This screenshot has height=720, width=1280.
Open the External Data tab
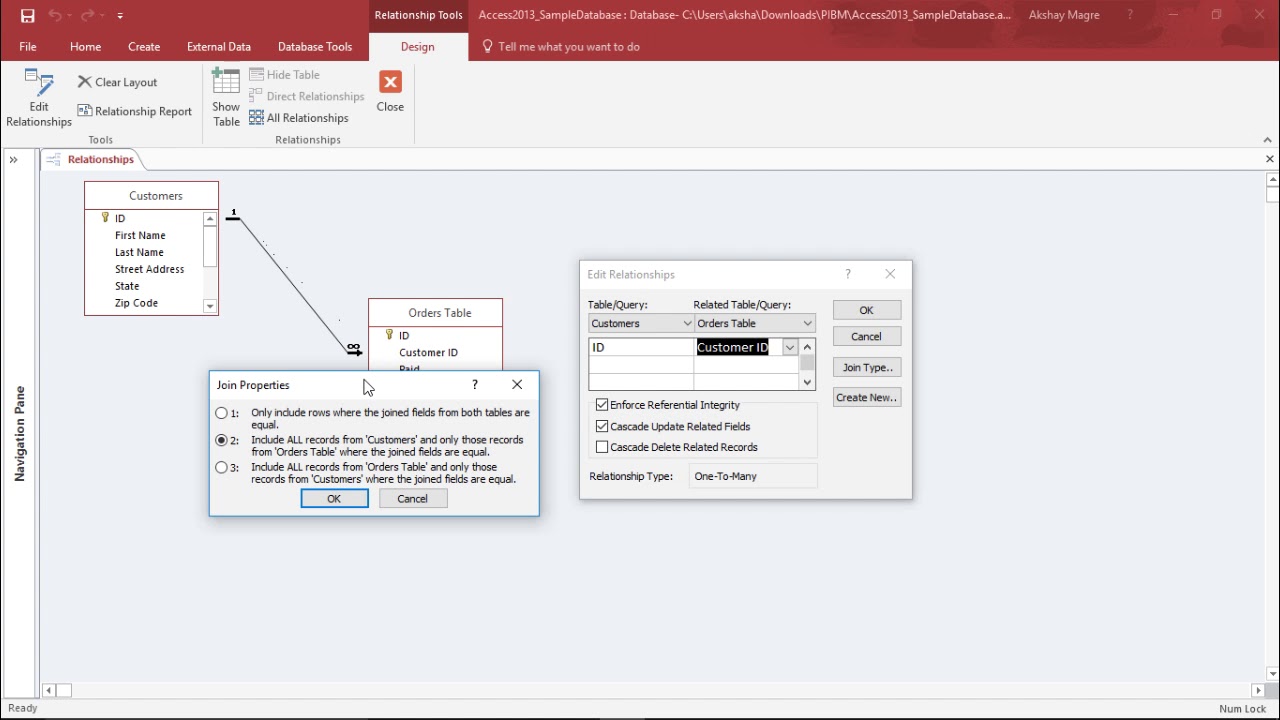219,46
